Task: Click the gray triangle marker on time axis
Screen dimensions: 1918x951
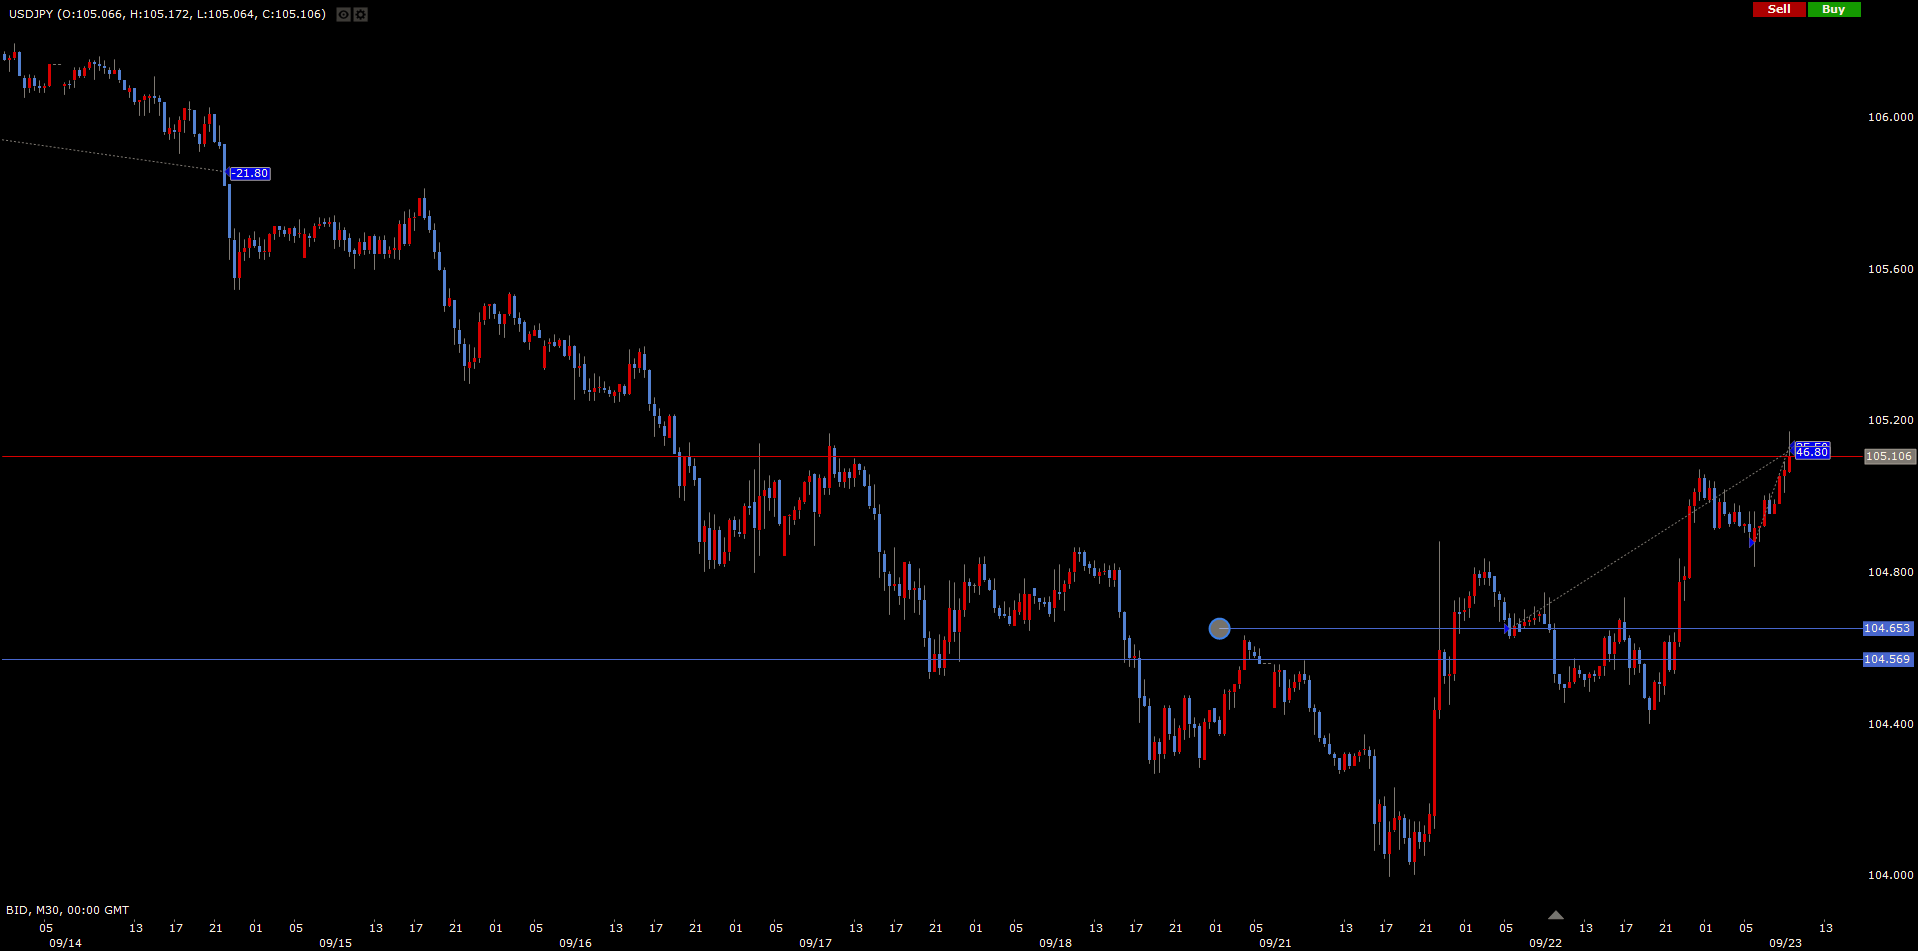Action: pyautogui.click(x=1555, y=915)
